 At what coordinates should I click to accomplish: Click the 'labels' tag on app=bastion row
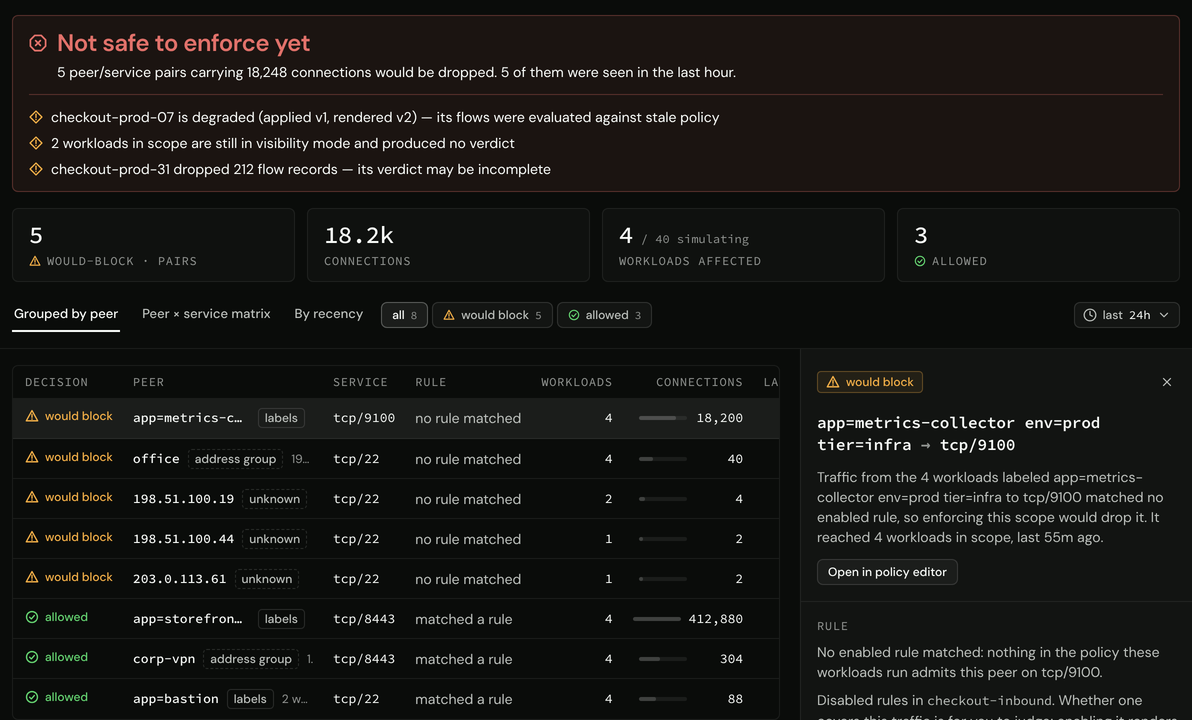[x=250, y=699]
